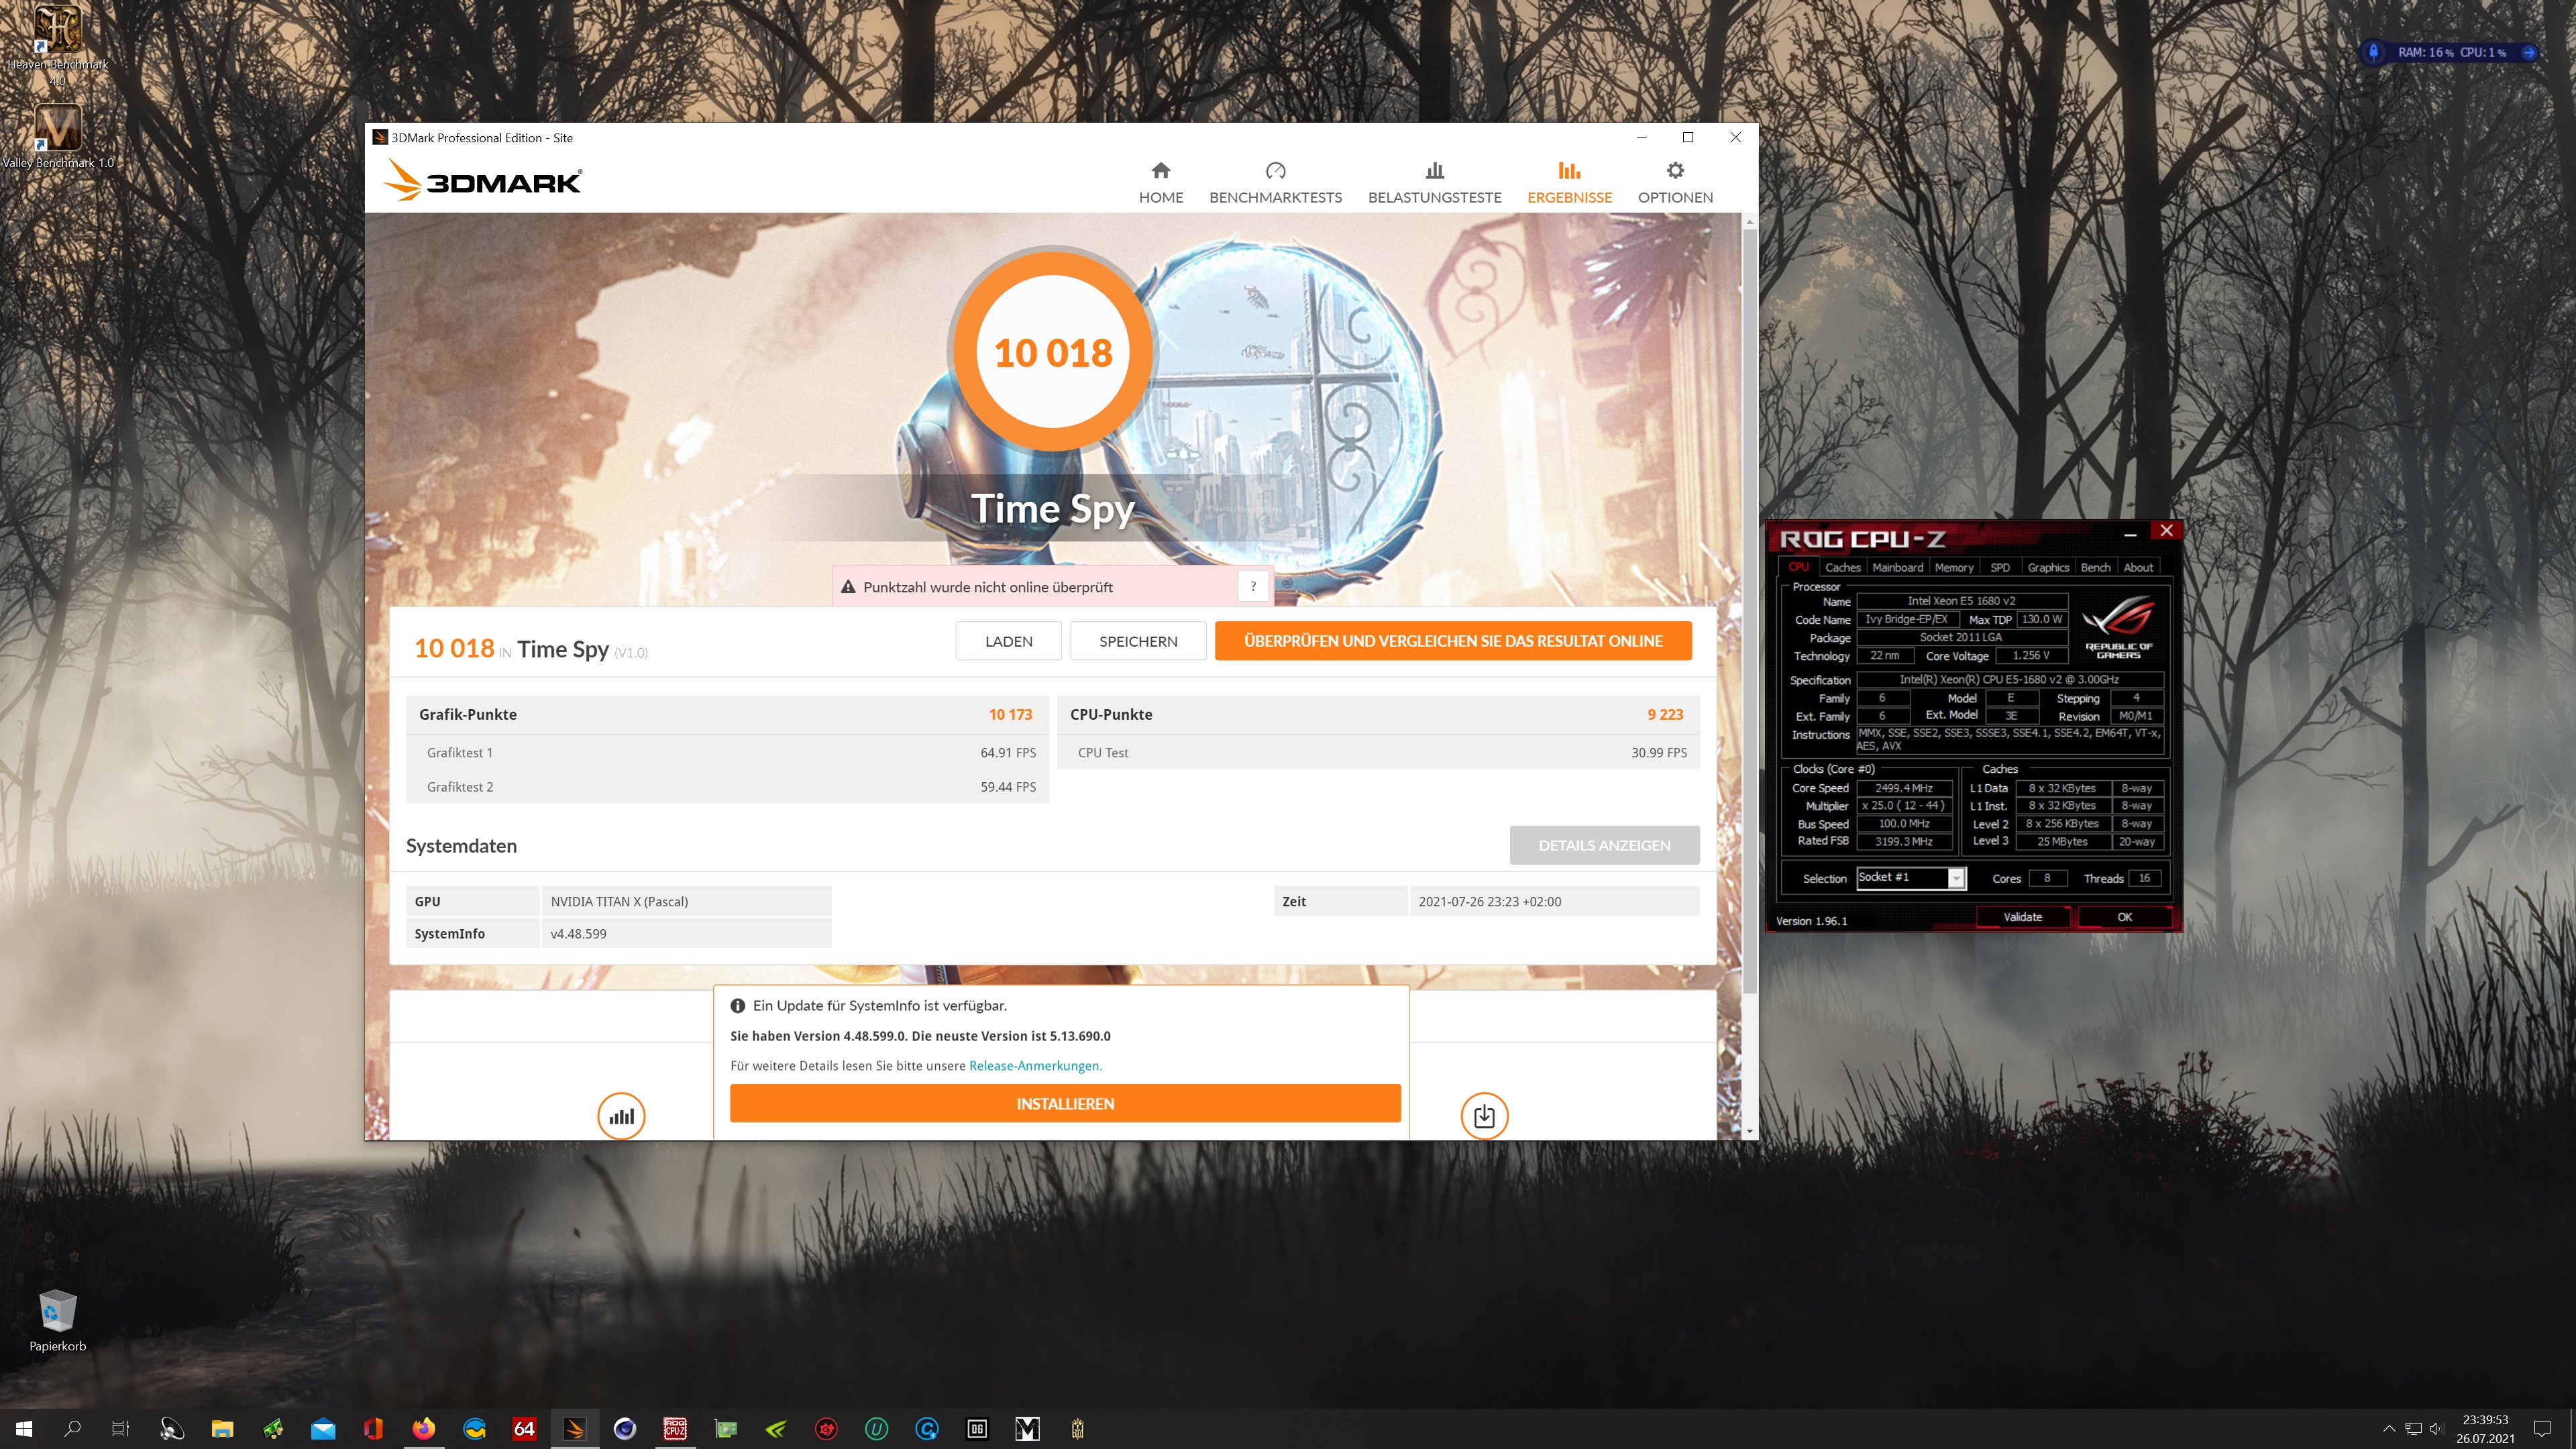
Task: Click the LADEN button
Action: tap(1008, 641)
